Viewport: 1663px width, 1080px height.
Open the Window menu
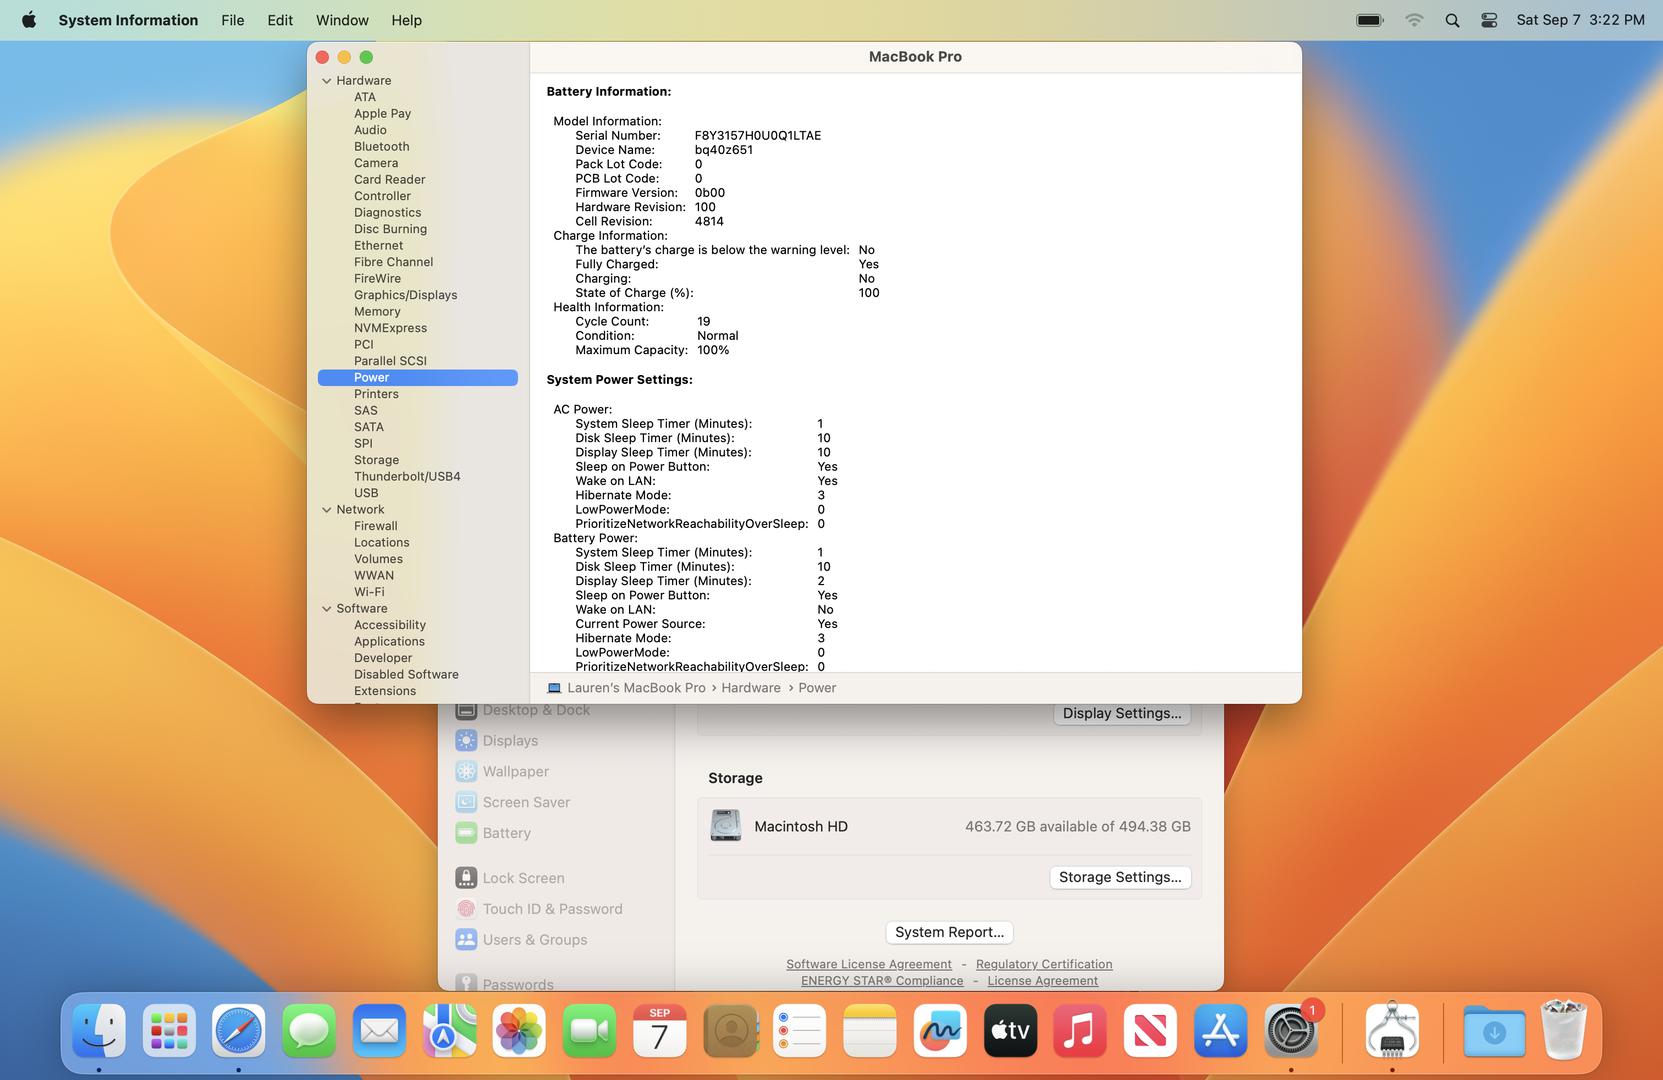coord(342,20)
